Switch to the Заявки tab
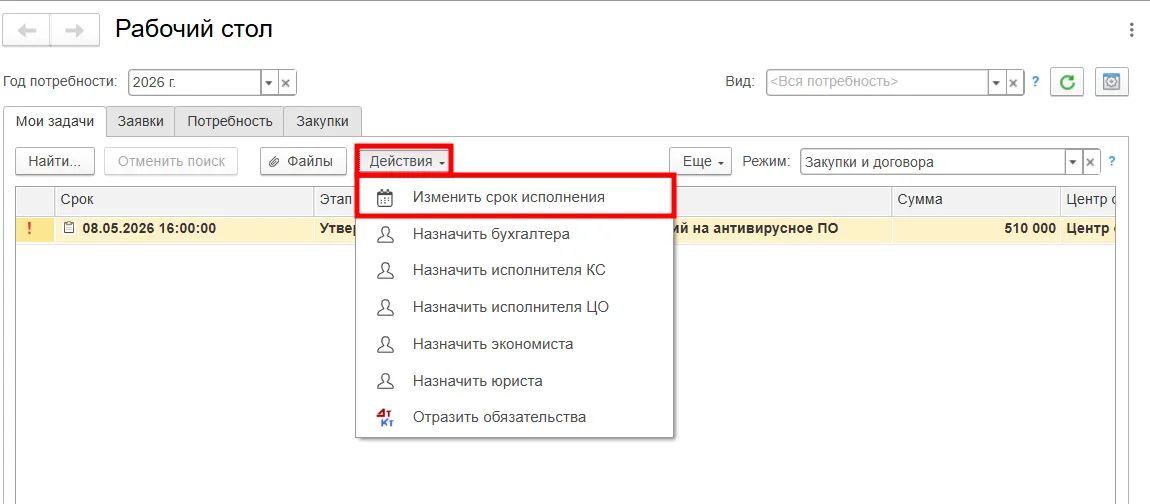The height and width of the screenshot is (504, 1150). [141, 122]
